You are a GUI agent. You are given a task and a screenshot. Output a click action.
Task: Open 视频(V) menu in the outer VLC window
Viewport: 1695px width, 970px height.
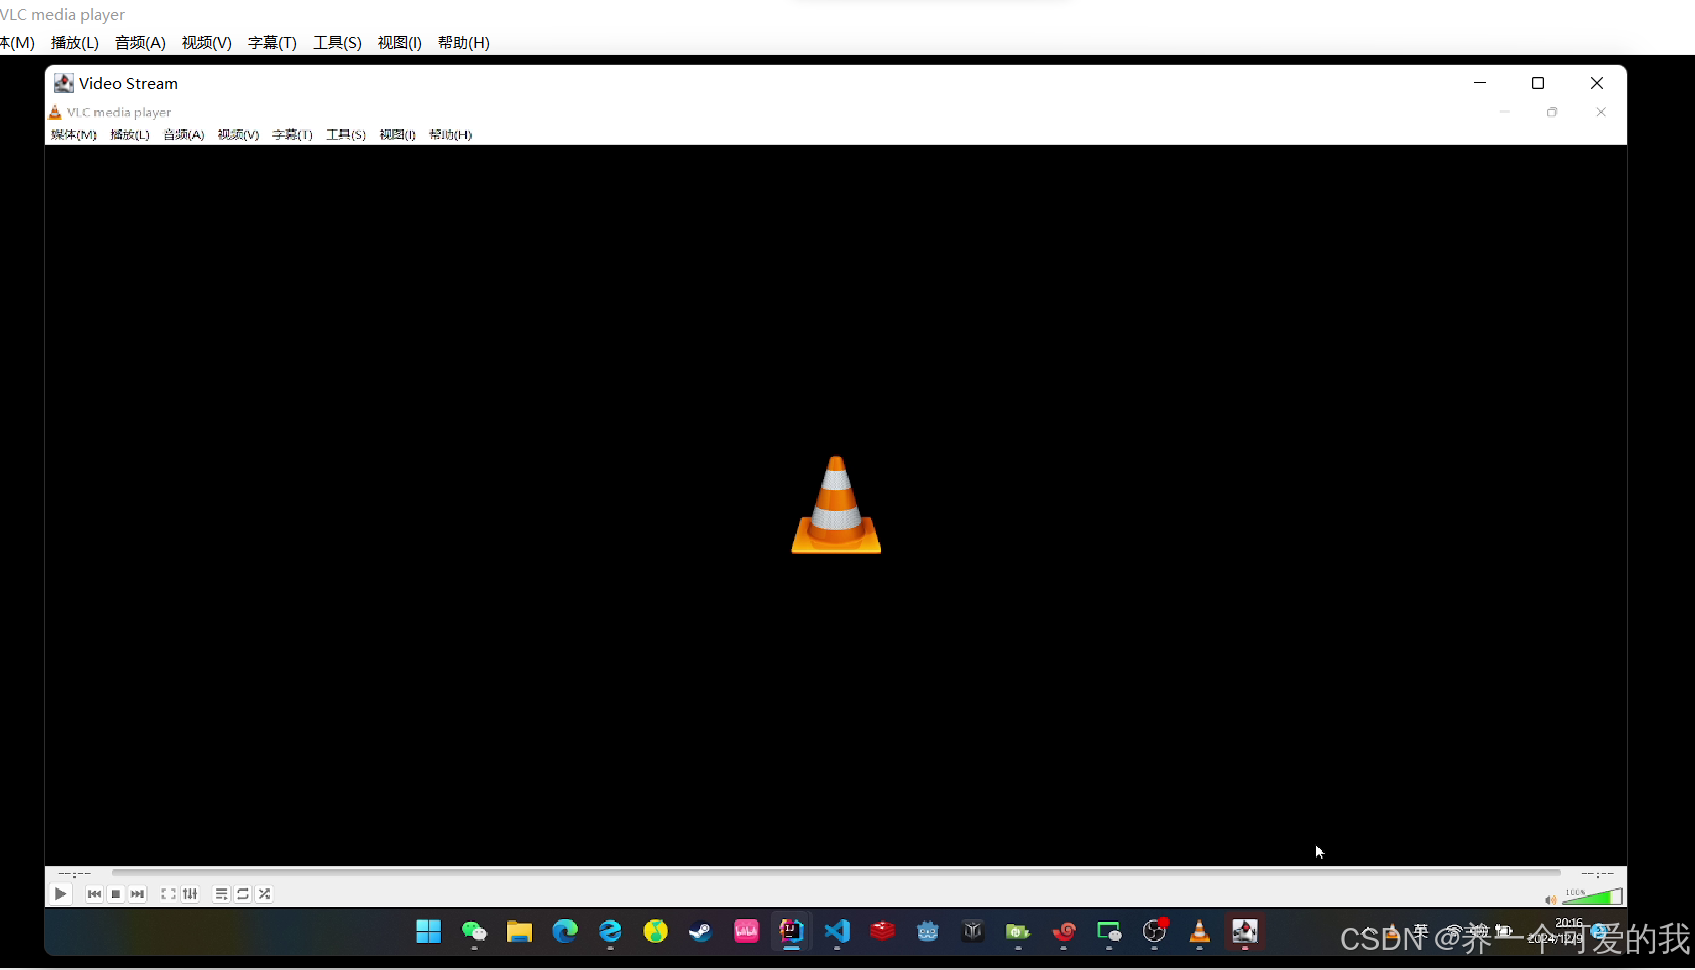coord(207,42)
